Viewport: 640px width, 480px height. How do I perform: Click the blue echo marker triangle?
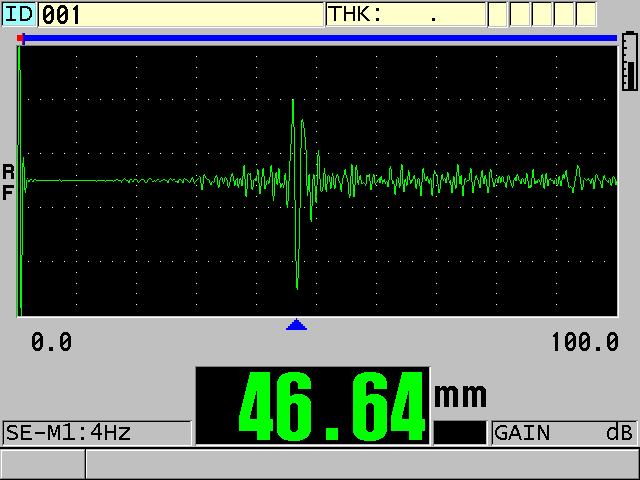click(296, 324)
